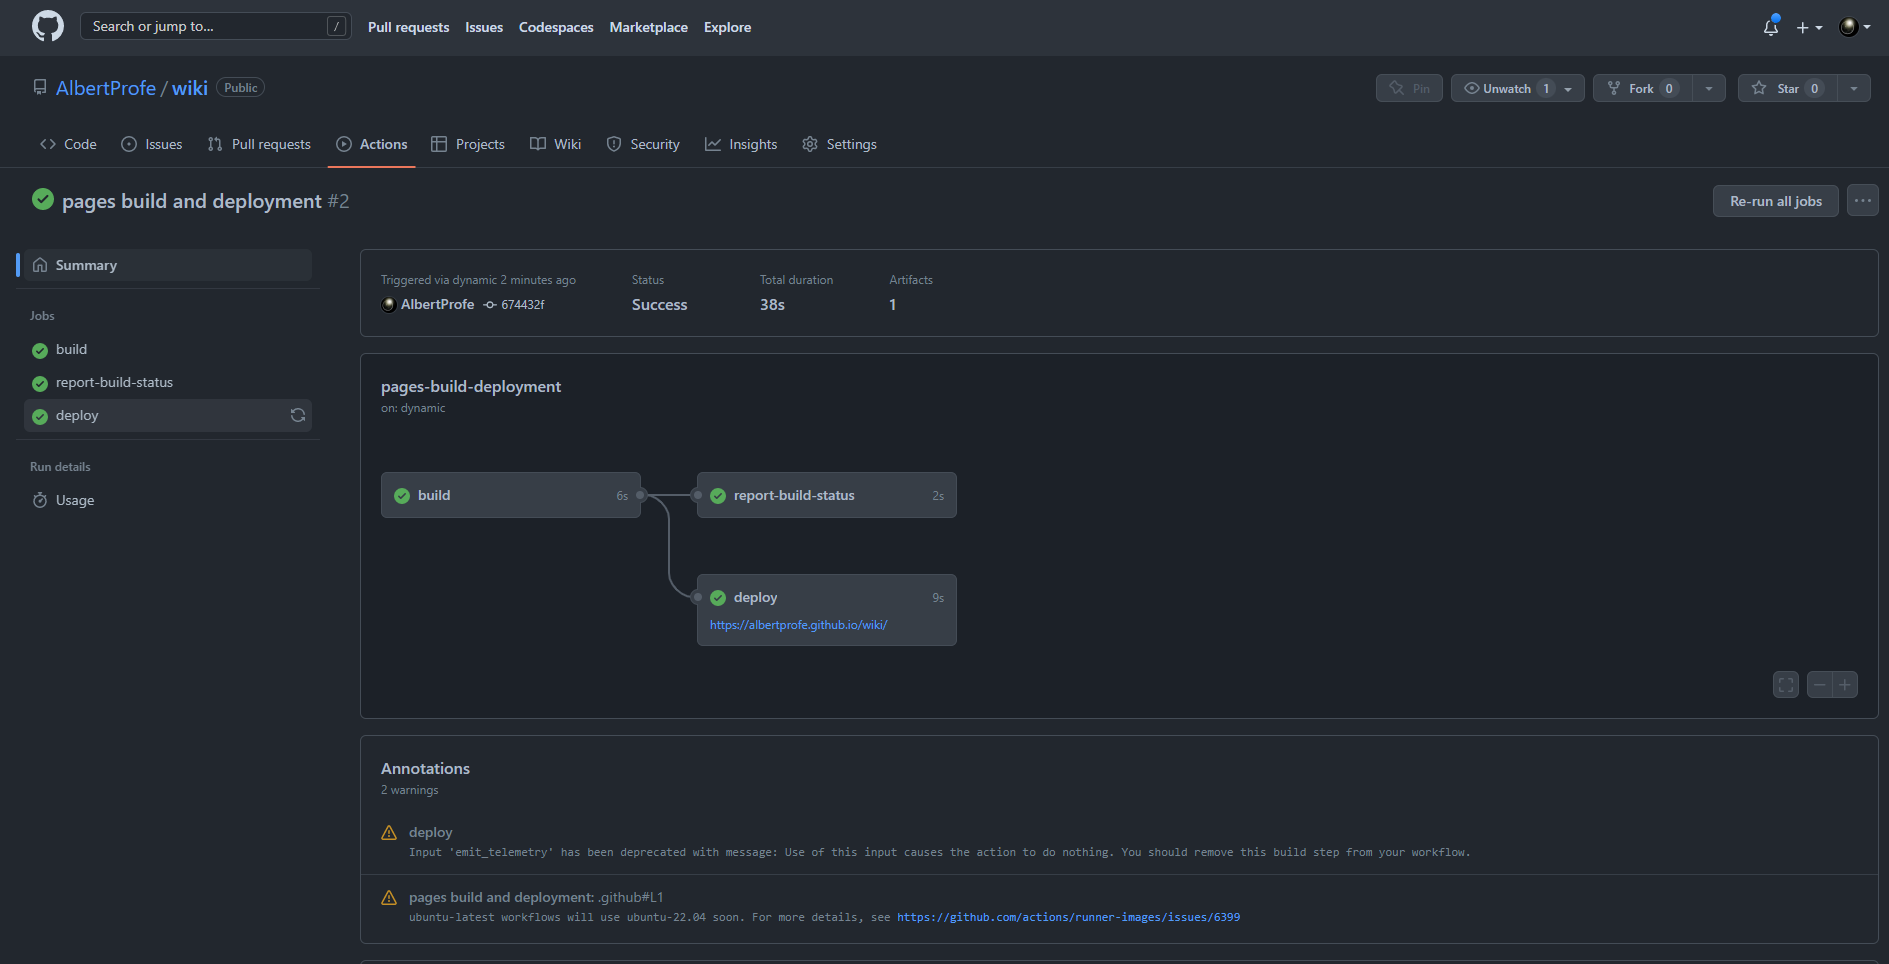Open runner-images issue 6399 link
The height and width of the screenshot is (964, 1889).
1068,917
